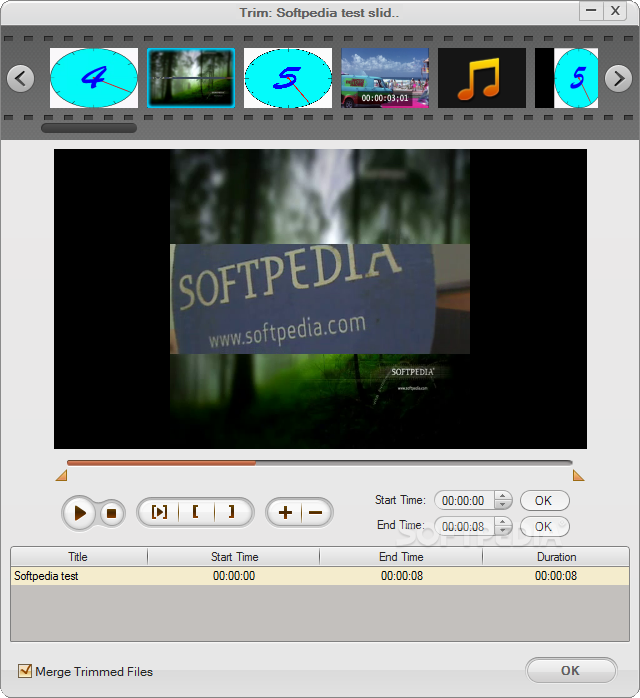Select the middle clock number 5 thumbnail
The height and width of the screenshot is (698, 640).
(x=288, y=78)
